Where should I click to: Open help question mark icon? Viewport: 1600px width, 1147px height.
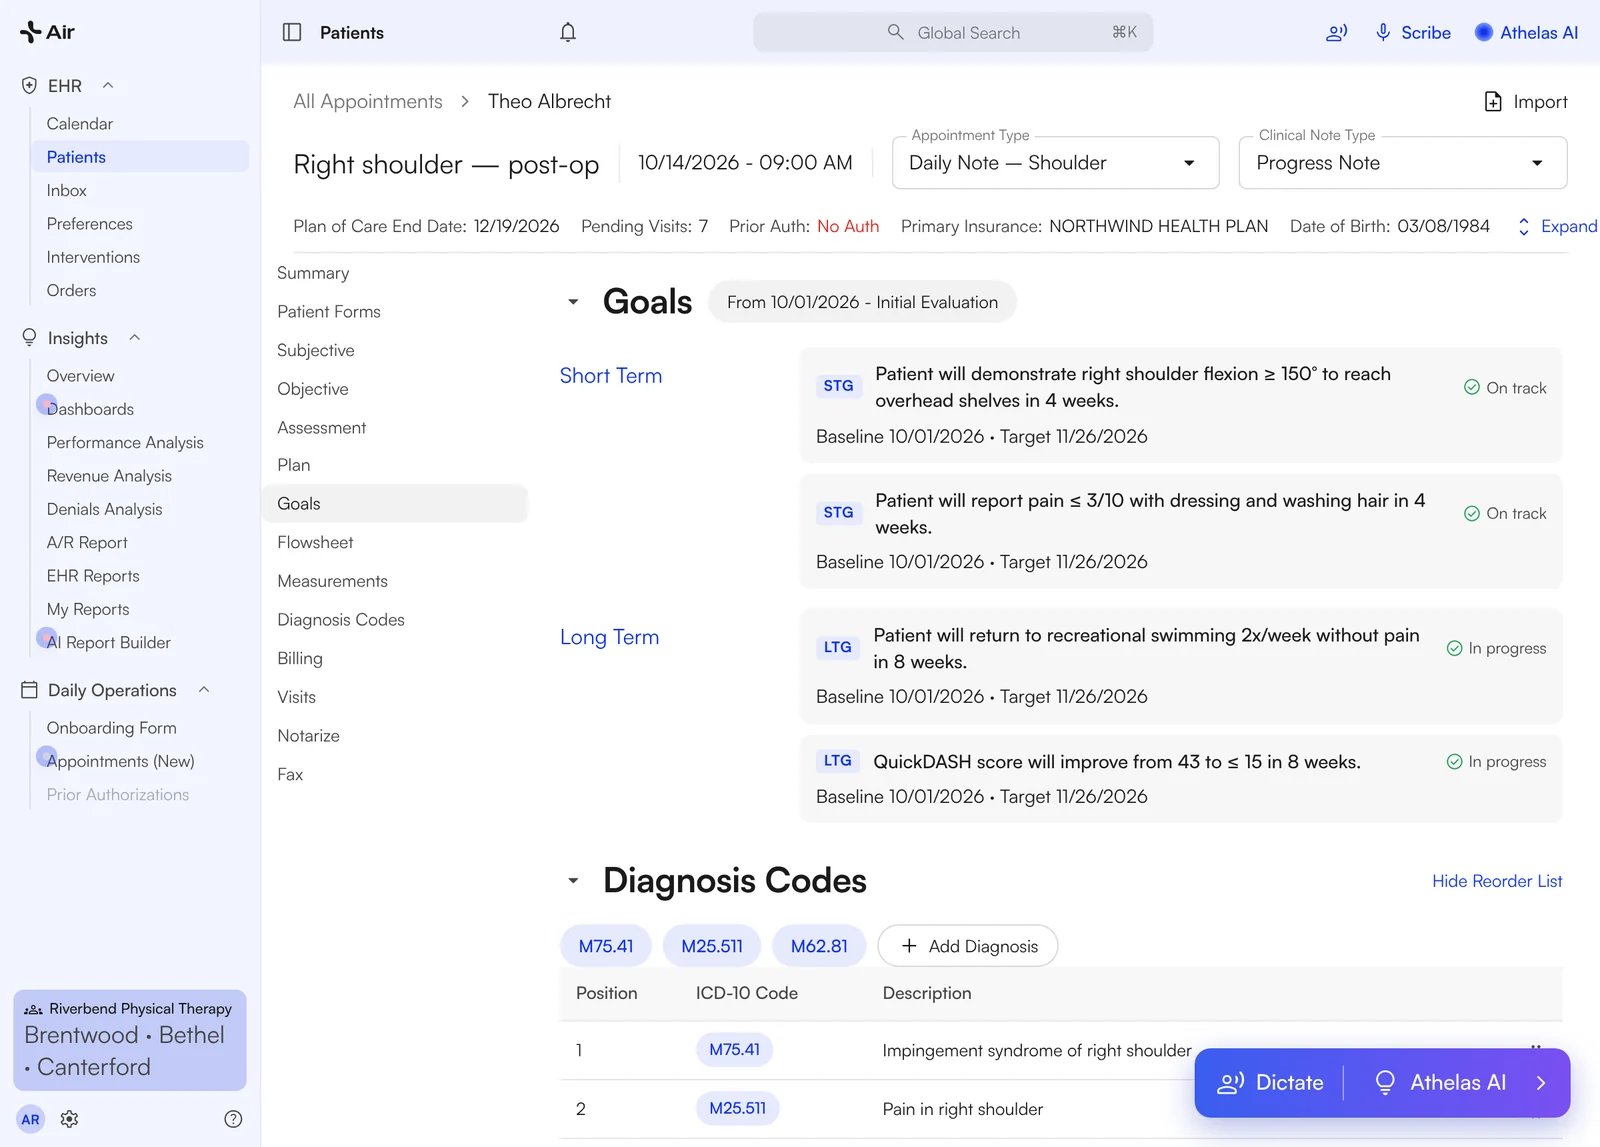pyautogui.click(x=233, y=1119)
